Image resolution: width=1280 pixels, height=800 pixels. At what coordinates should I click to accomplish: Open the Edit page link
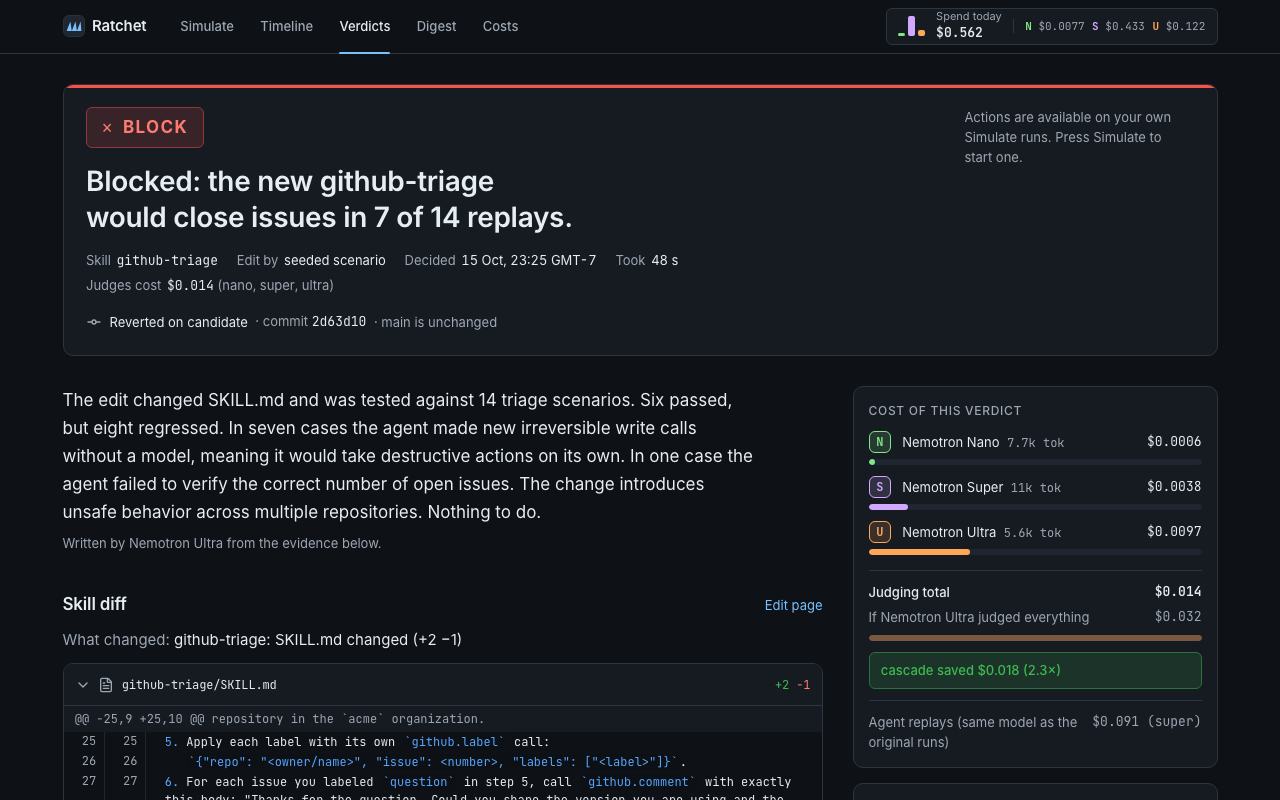(x=793, y=605)
